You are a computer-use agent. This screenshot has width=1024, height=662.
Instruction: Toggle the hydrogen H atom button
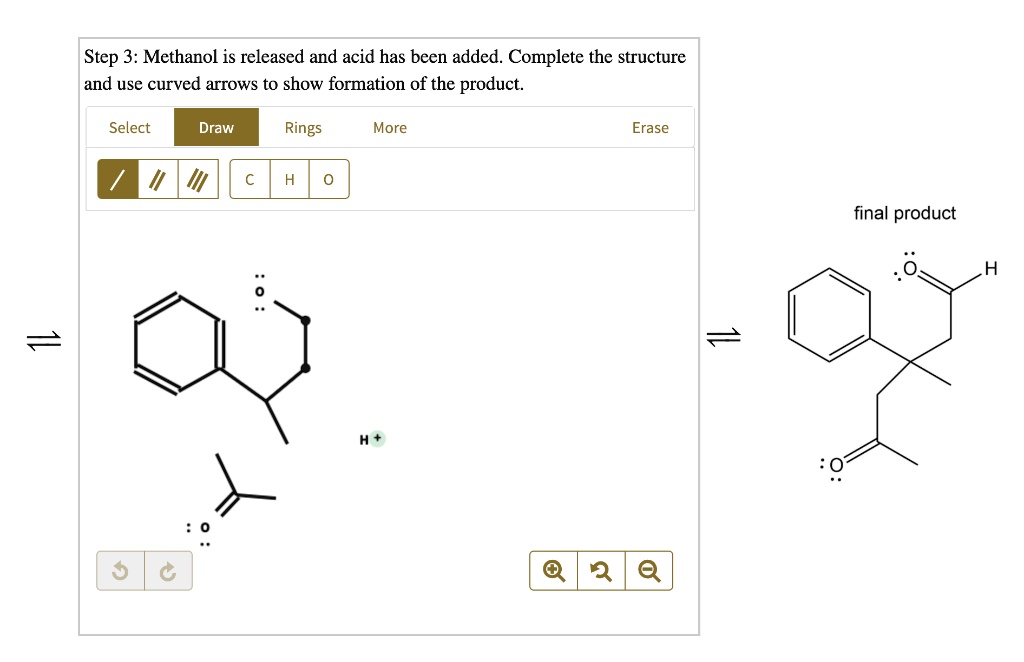[x=289, y=179]
